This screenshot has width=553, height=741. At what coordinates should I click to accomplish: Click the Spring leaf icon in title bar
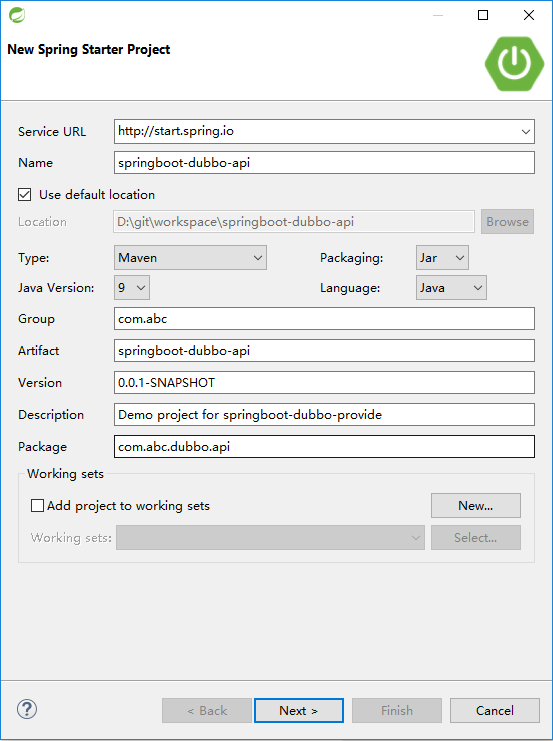click(17, 15)
